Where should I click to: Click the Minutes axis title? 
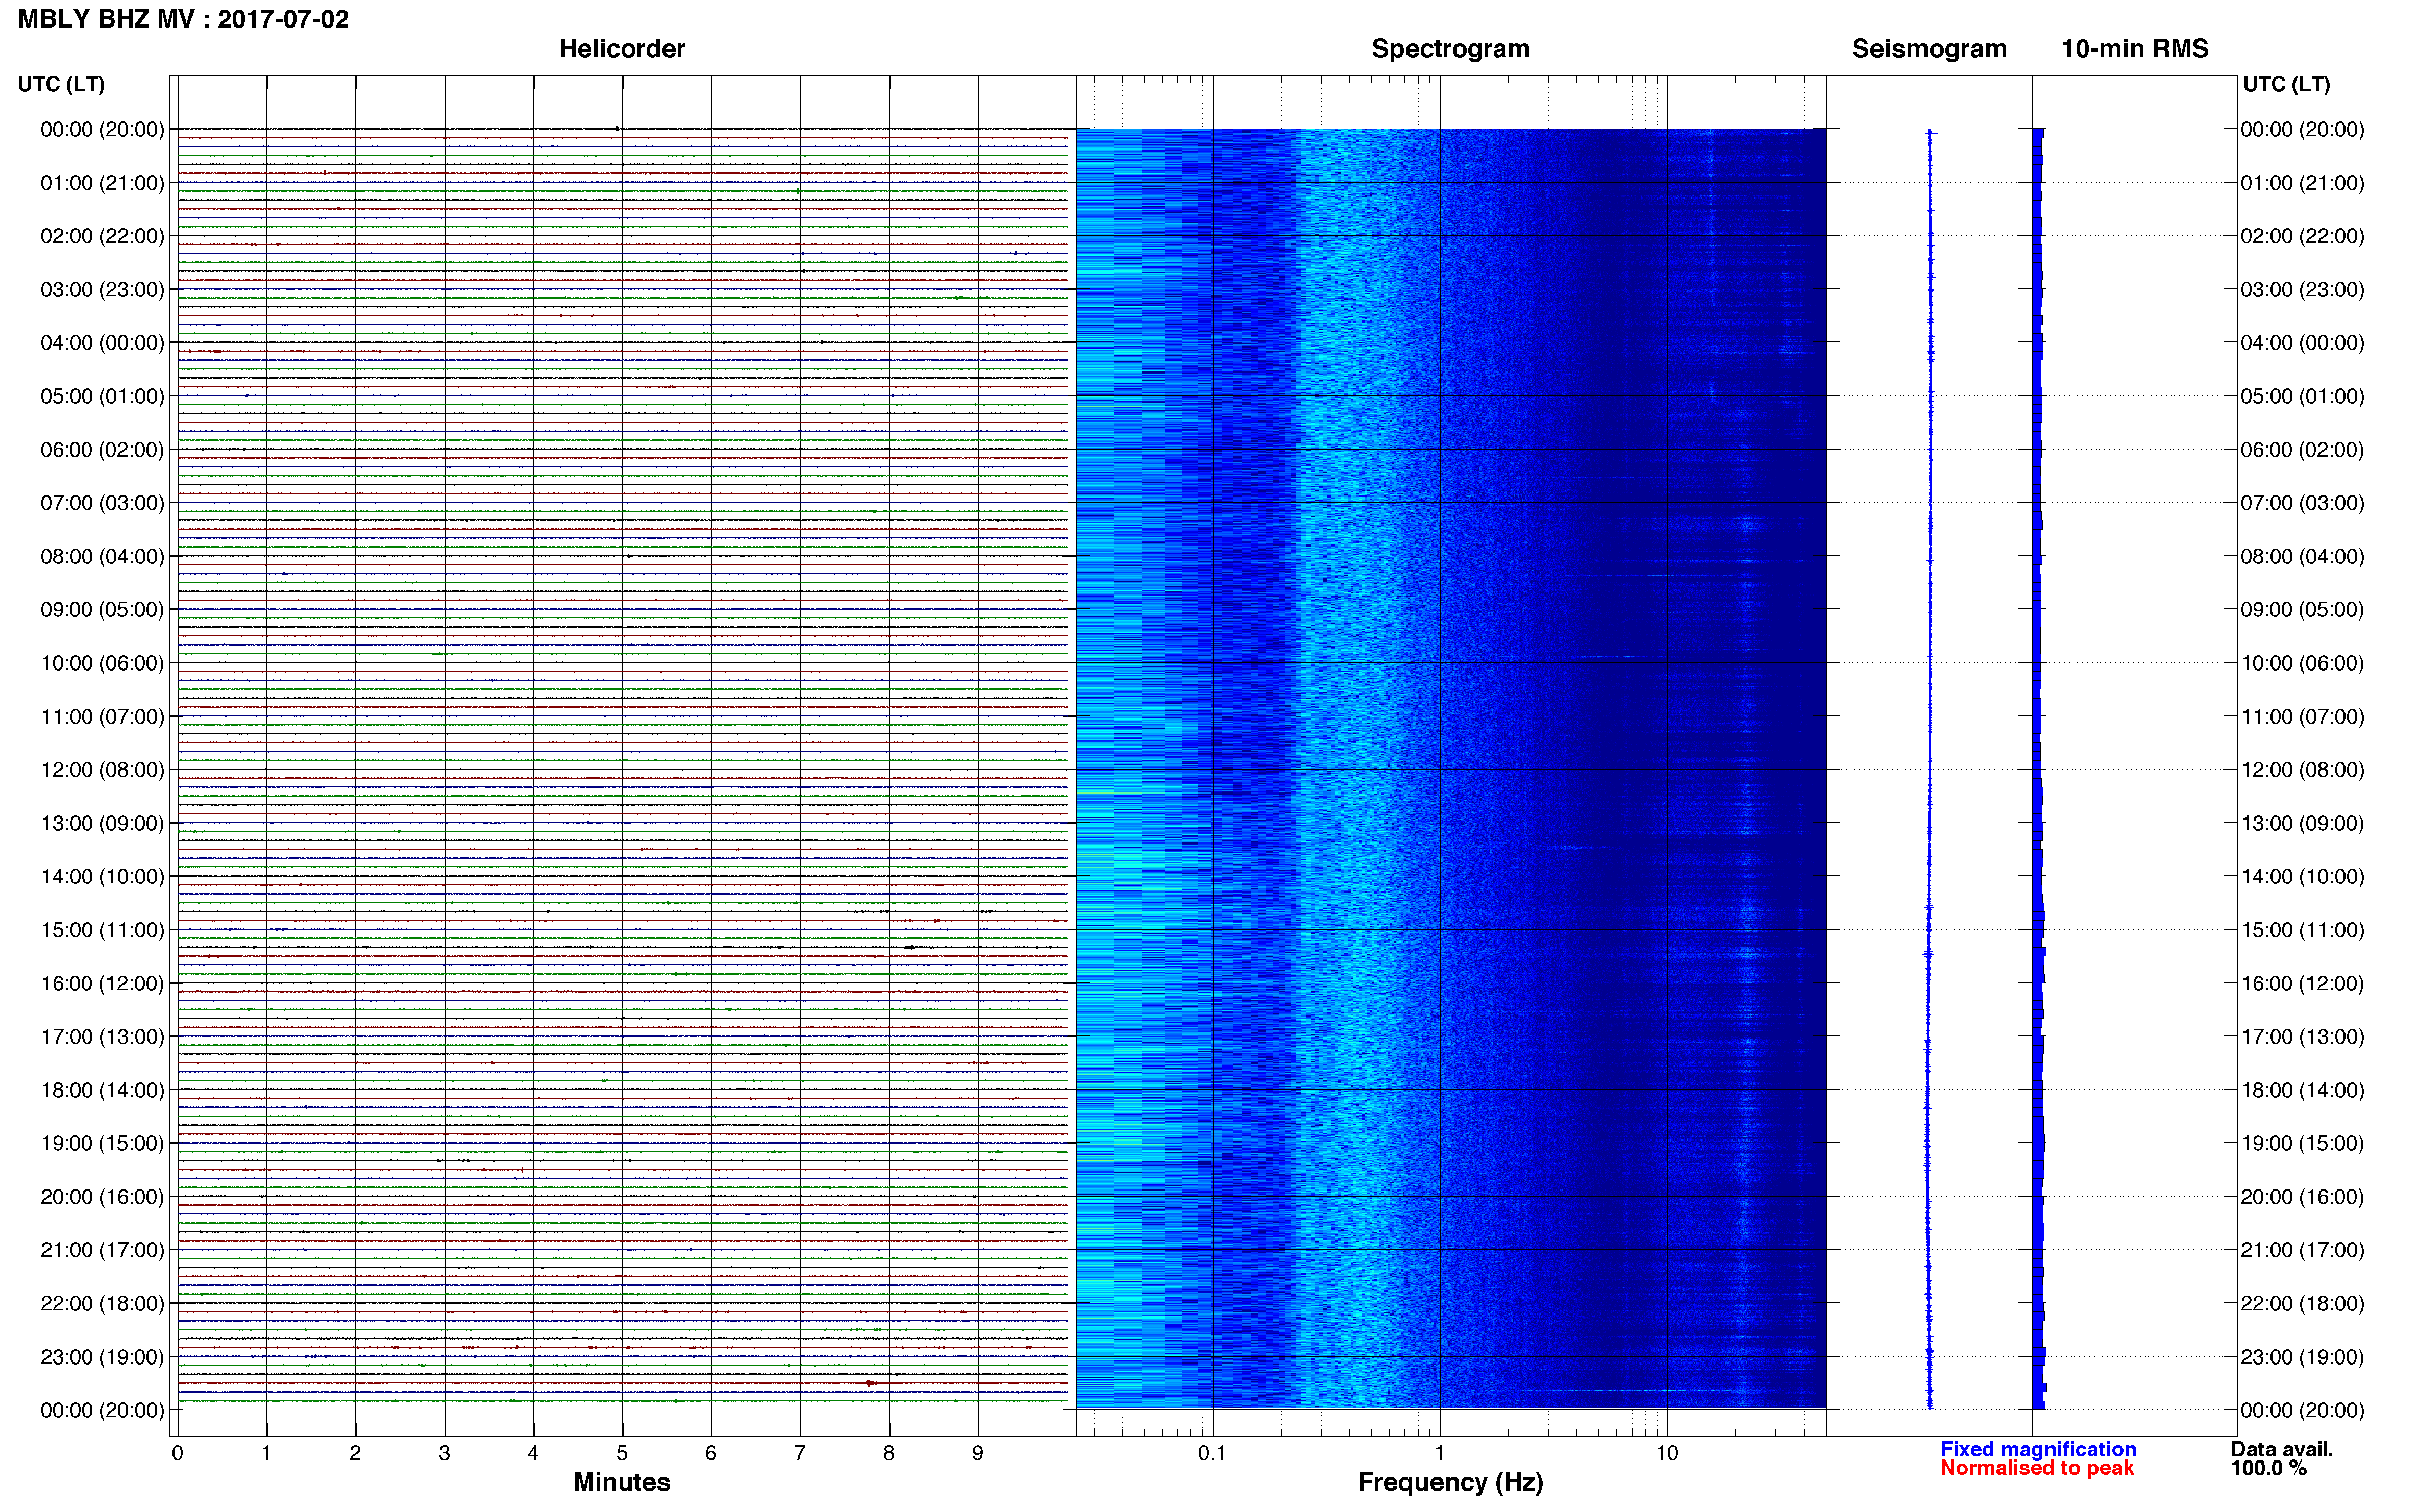click(x=622, y=1482)
